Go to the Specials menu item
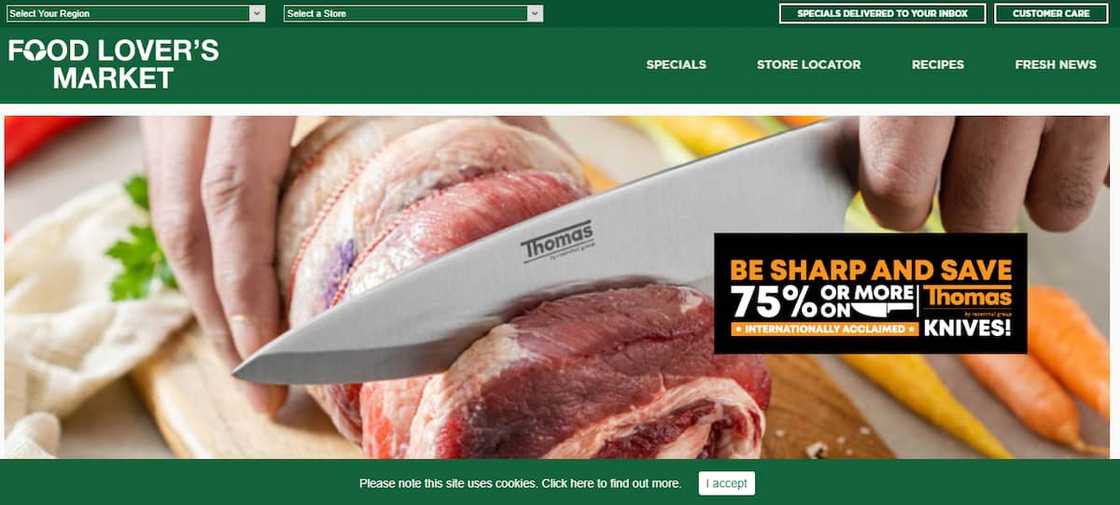The image size is (1120, 505). [x=676, y=64]
